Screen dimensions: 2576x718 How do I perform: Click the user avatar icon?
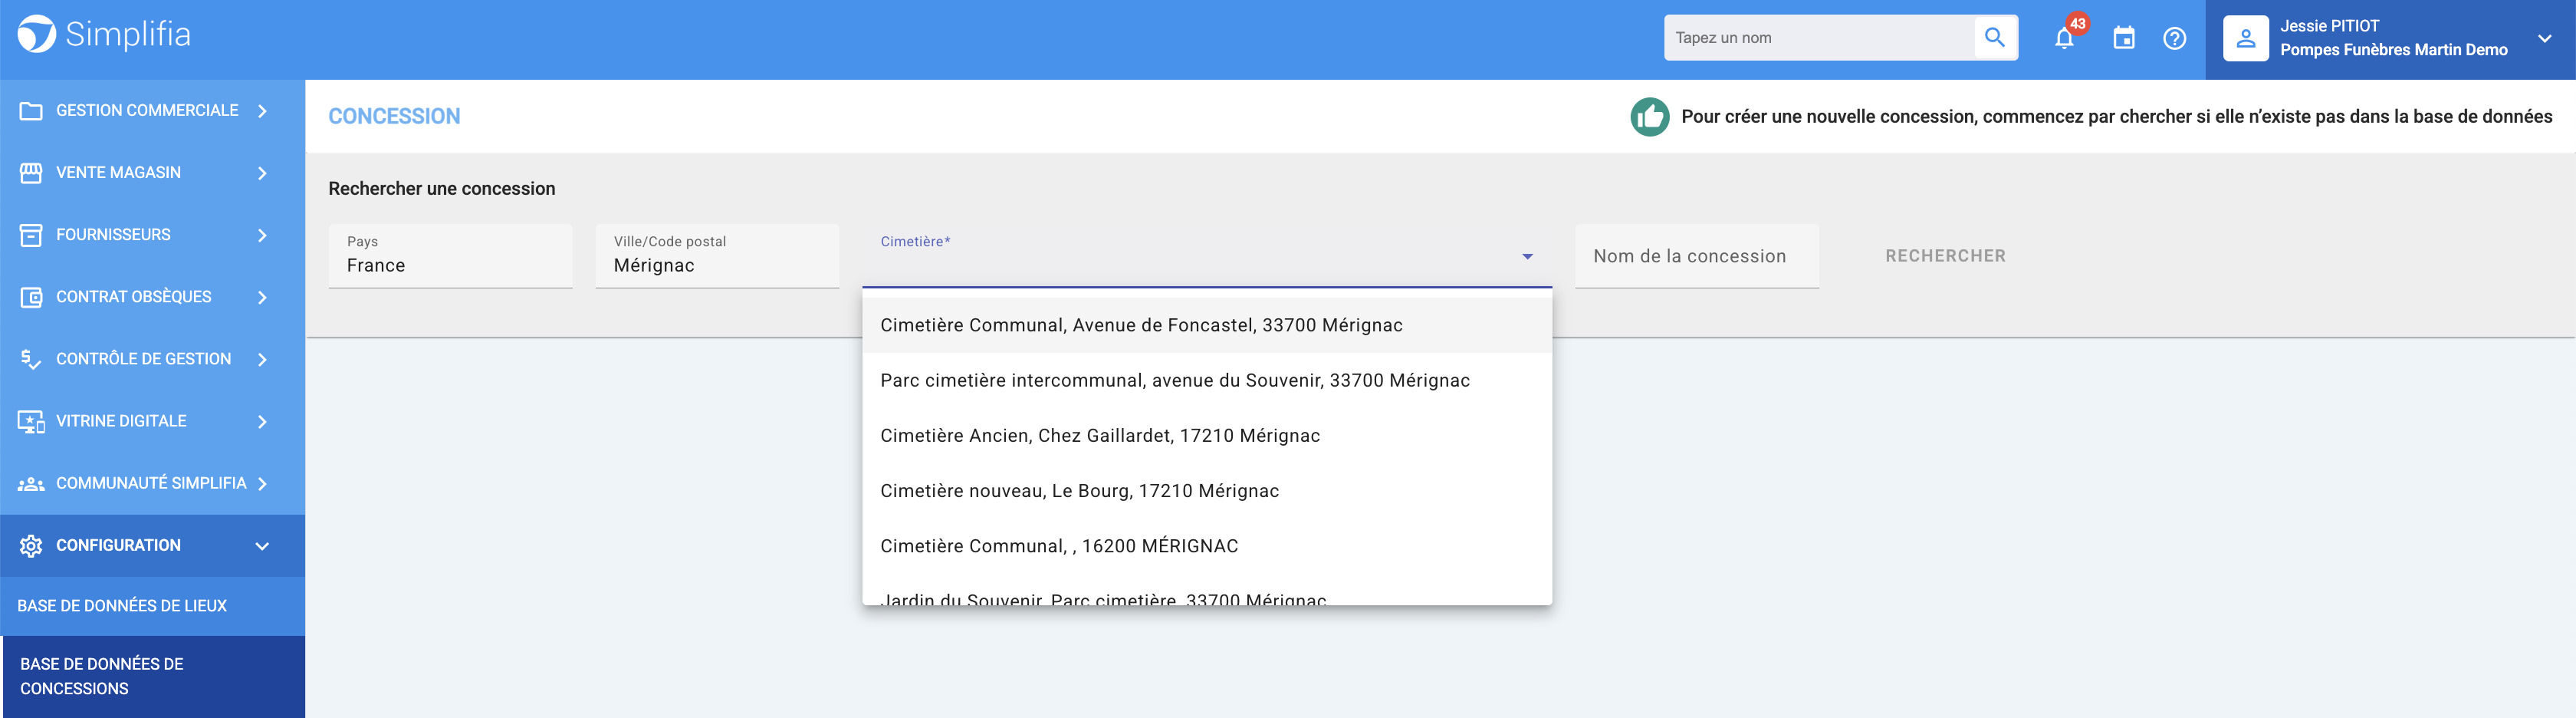[2246, 38]
